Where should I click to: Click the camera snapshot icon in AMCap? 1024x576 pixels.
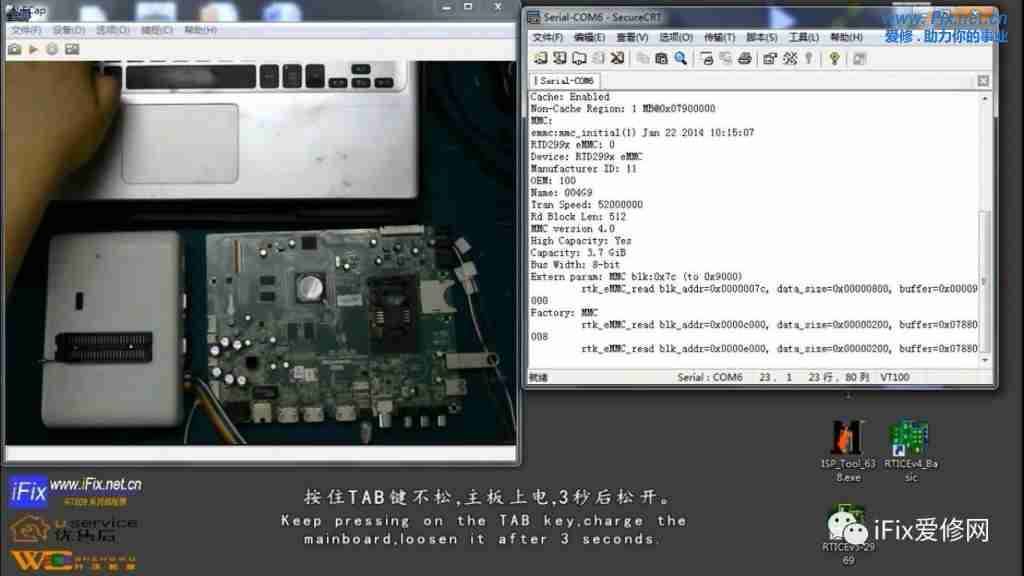(15, 49)
